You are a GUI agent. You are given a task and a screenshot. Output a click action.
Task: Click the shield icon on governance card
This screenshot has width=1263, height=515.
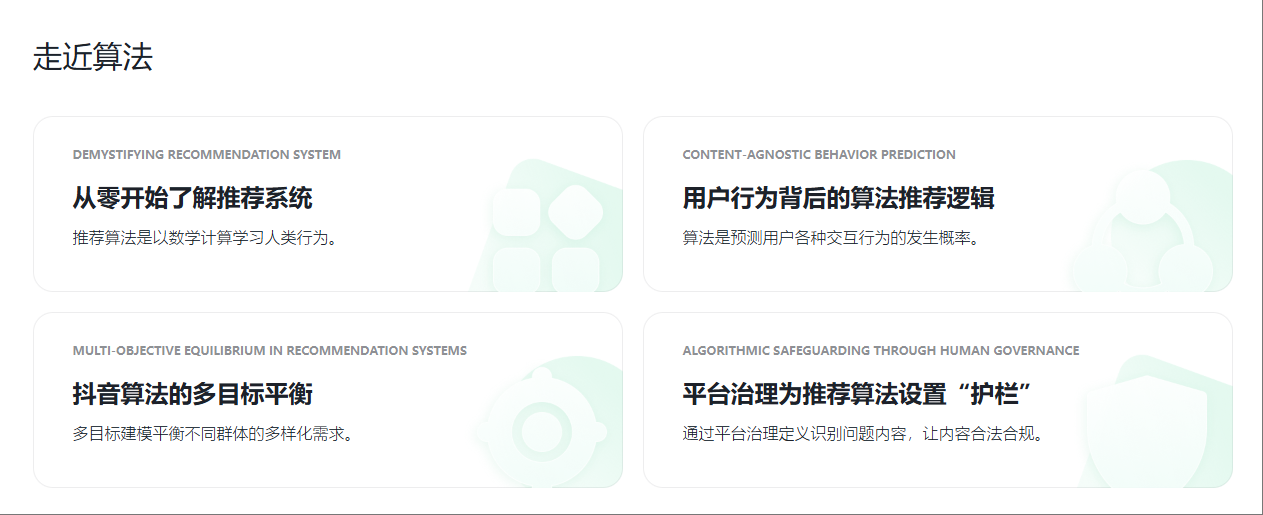[x=1150, y=425]
